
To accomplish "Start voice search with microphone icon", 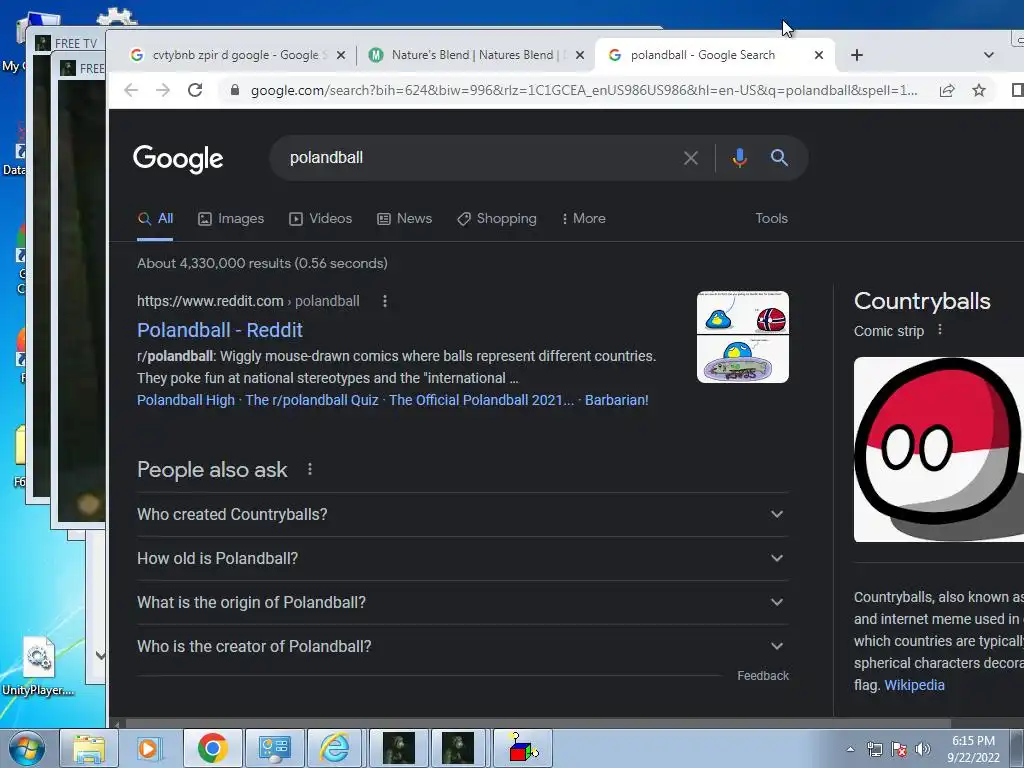I will (739, 158).
